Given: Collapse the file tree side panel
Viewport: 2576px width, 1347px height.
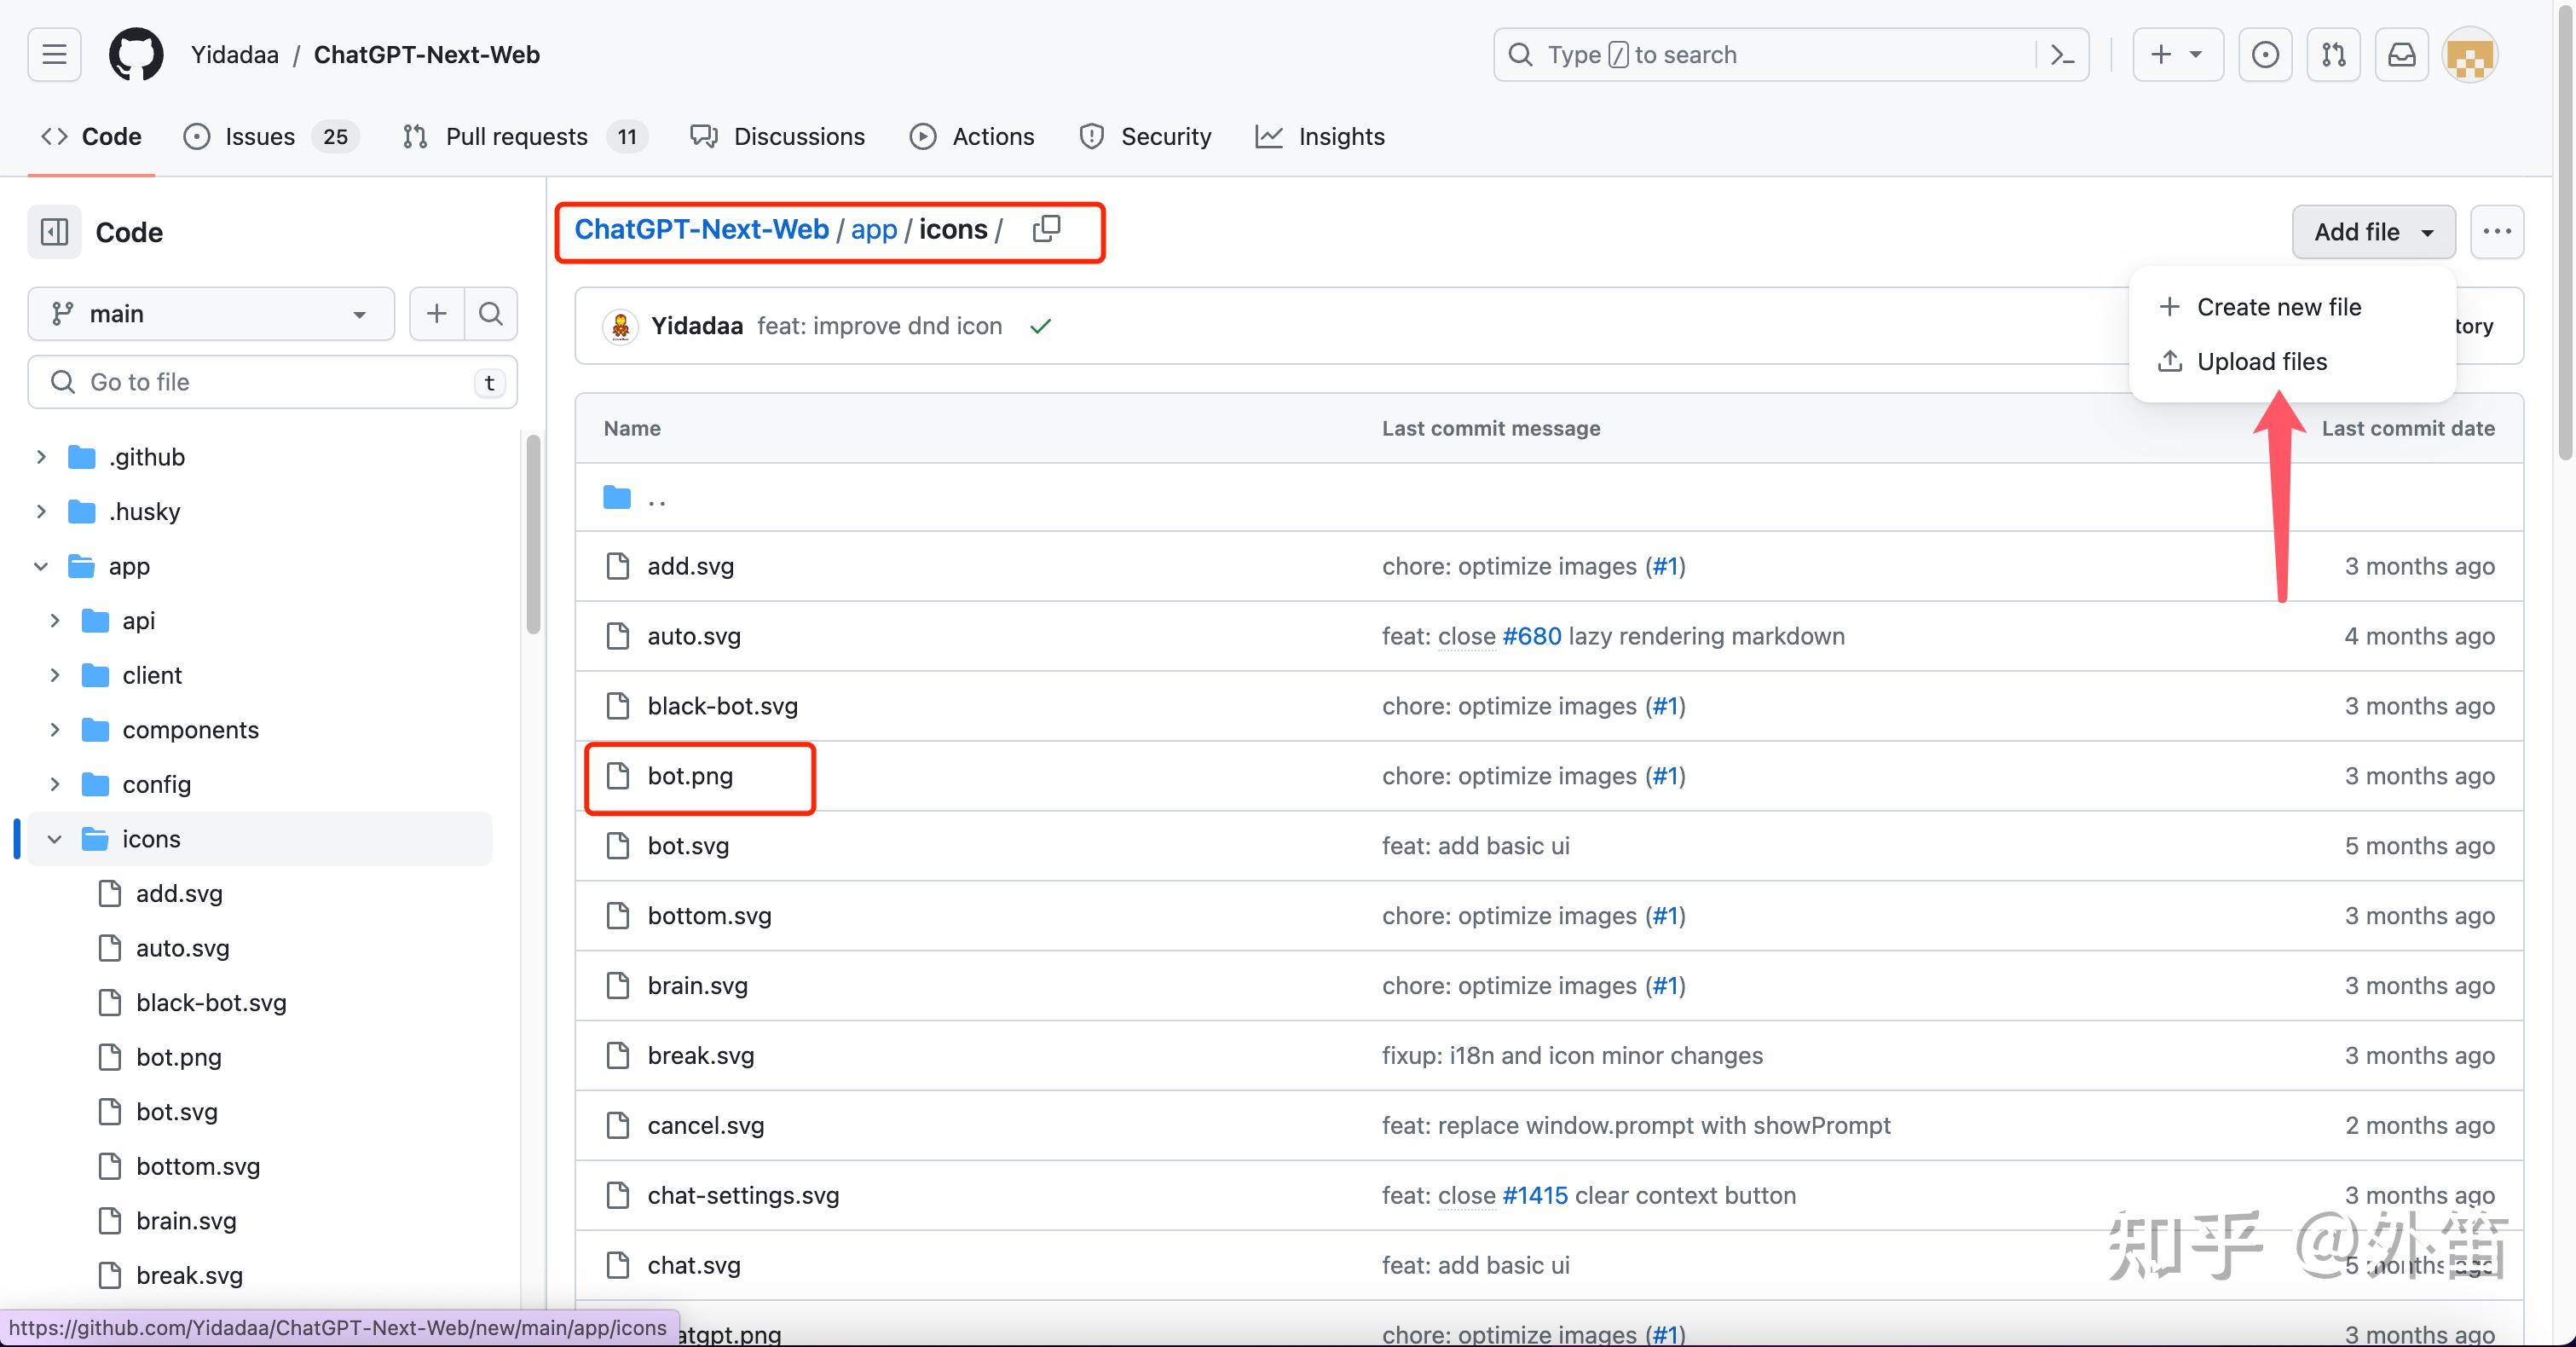Looking at the screenshot, I should pos(54,232).
